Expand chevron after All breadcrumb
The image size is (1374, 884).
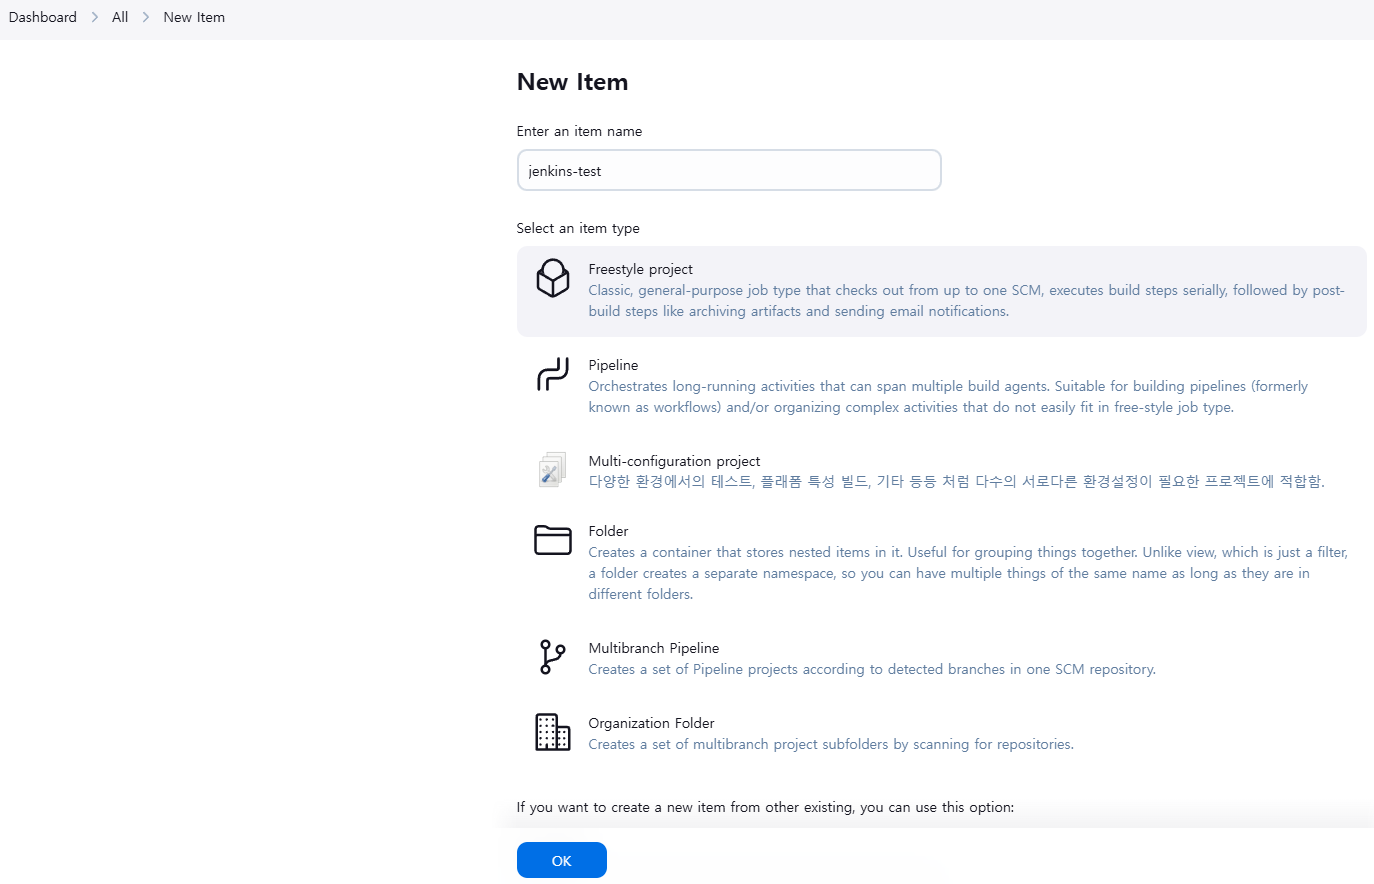(x=146, y=17)
